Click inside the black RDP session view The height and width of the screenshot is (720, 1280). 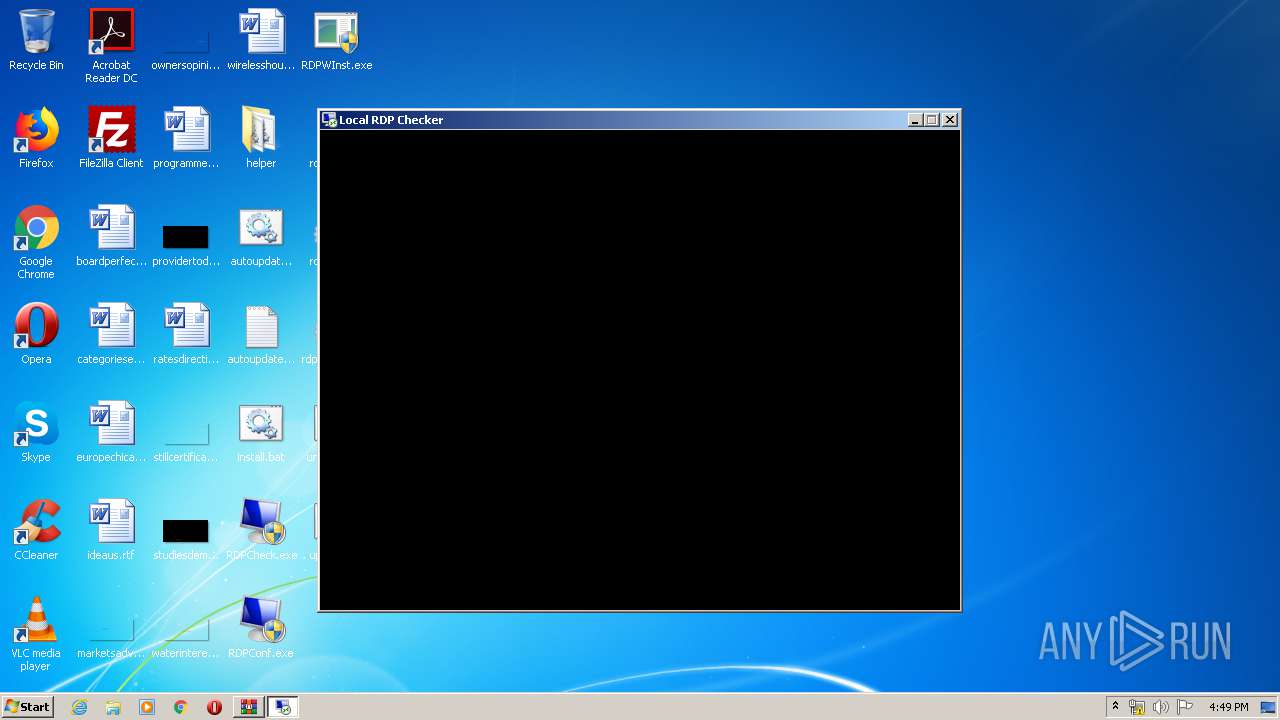coord(640,369)
